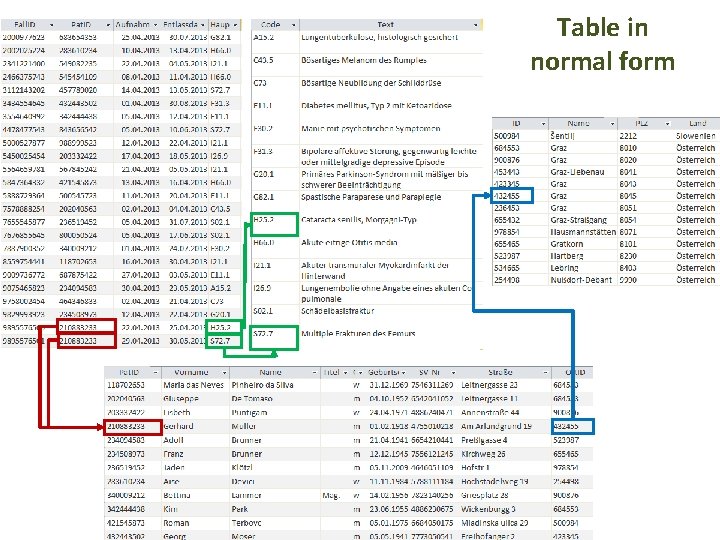Image resolution: width=720 pixels, height=540 pixels.
Task: Open the Vorname column filter arrow
Action: (x=225, y=372)
